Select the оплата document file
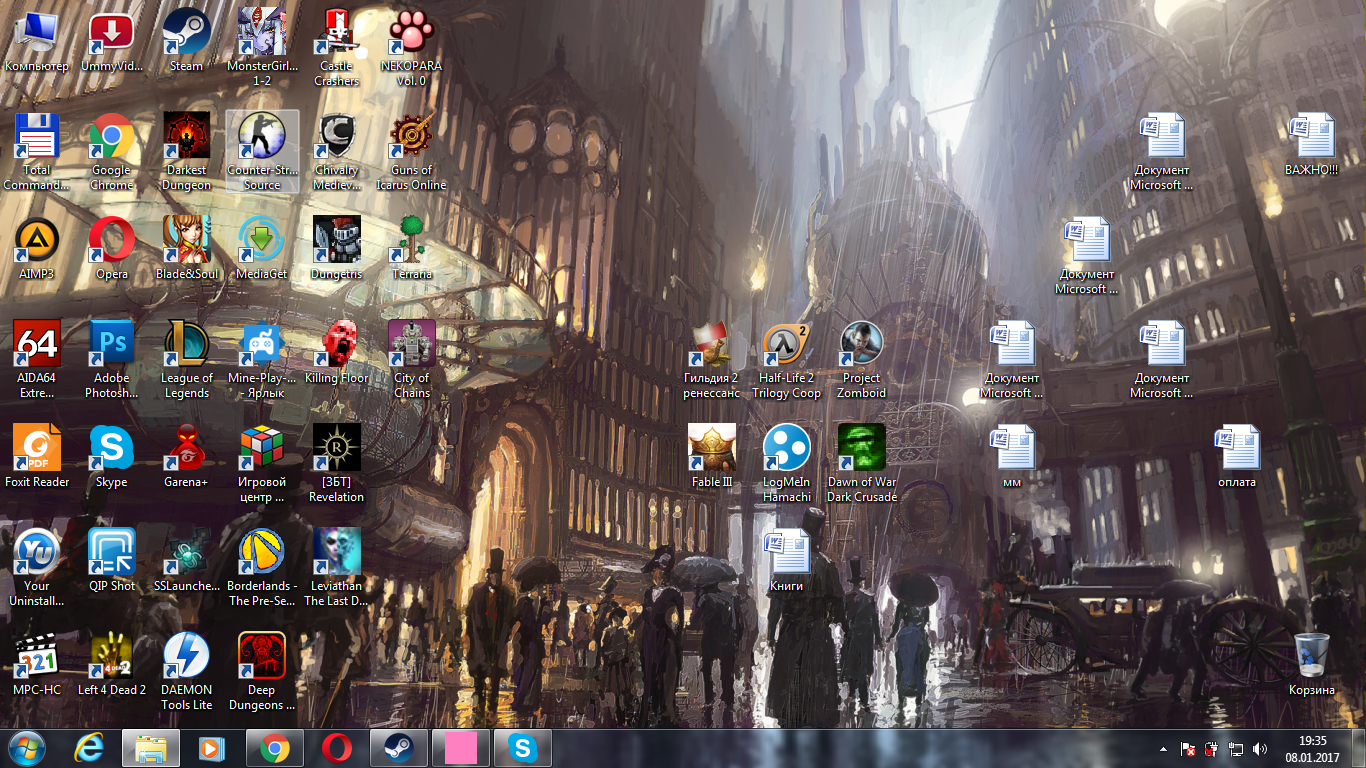The height and width of the screenshot is (768, 1366). click(x=1237, y=458)
